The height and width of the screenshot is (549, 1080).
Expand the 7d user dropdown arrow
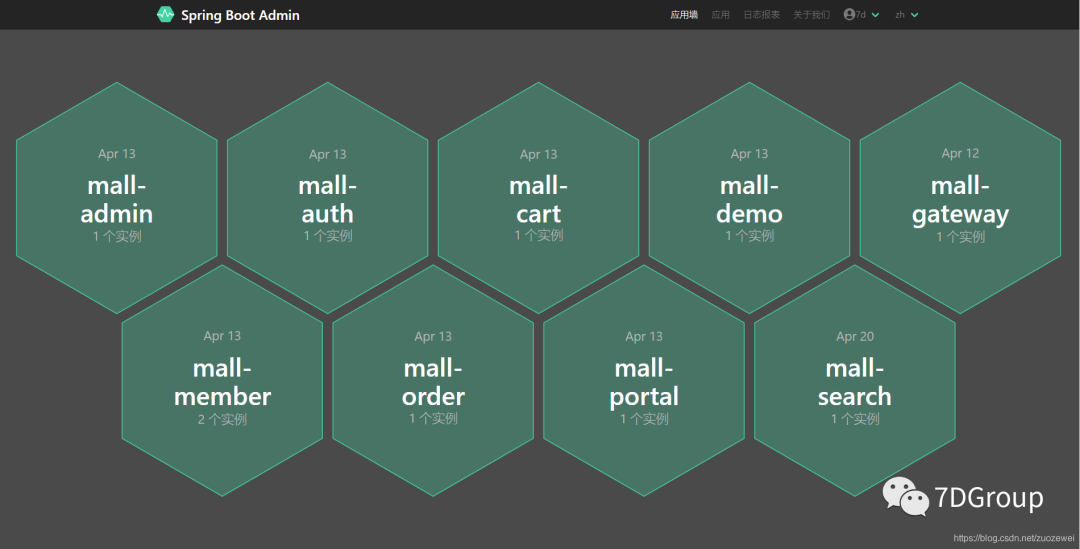click(875, 15)
